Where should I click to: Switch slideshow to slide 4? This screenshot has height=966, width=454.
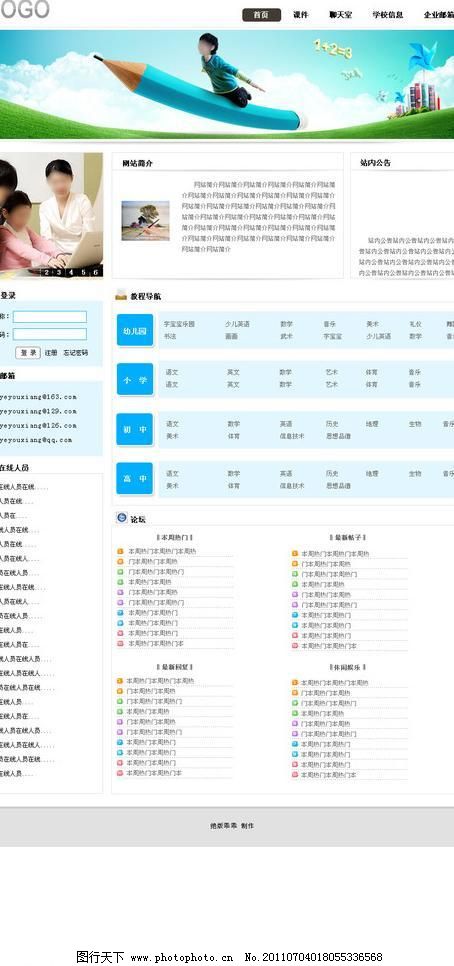point(71,272)
